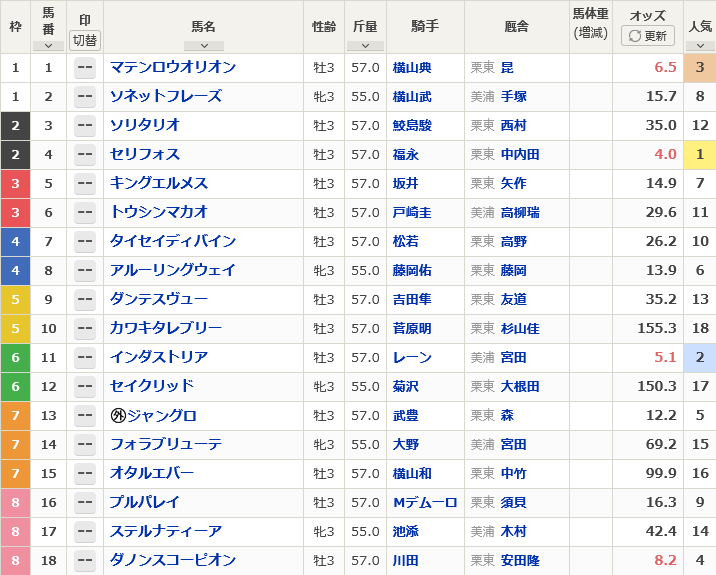Open trainer page for 中内田
The height and width of the screenshot is (575, 716).
[520, 154]
